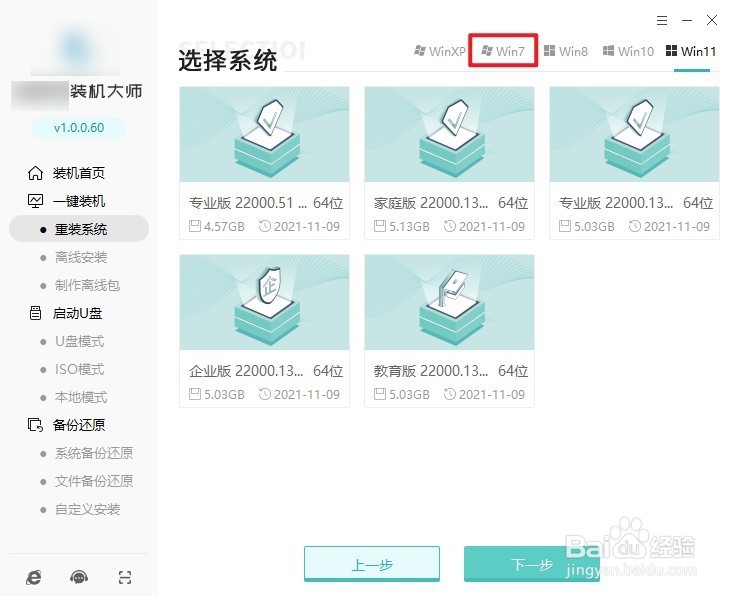Open 备份还原 section
This screenshot has width=737, height=596.
[78, 425]
